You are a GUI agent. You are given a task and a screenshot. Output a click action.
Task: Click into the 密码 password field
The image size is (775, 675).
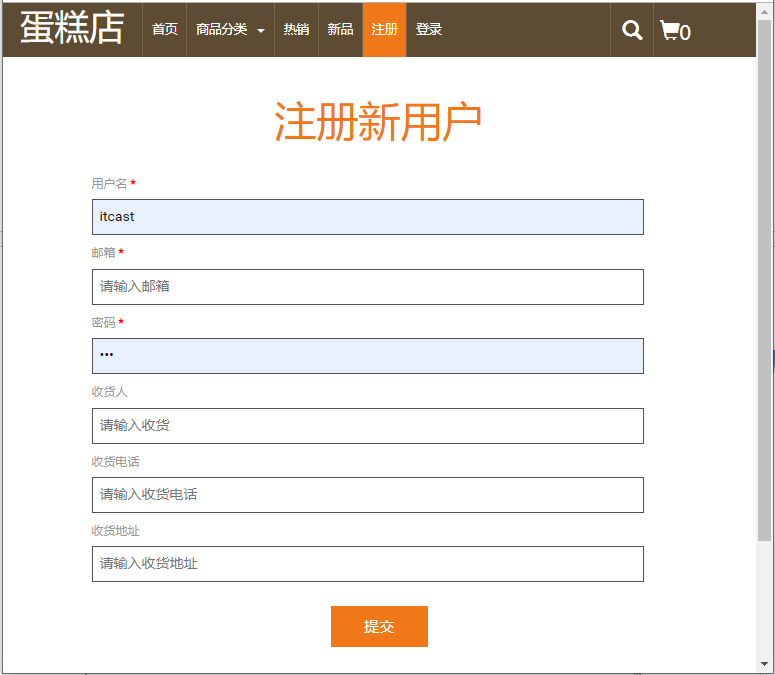pos(367,356)
